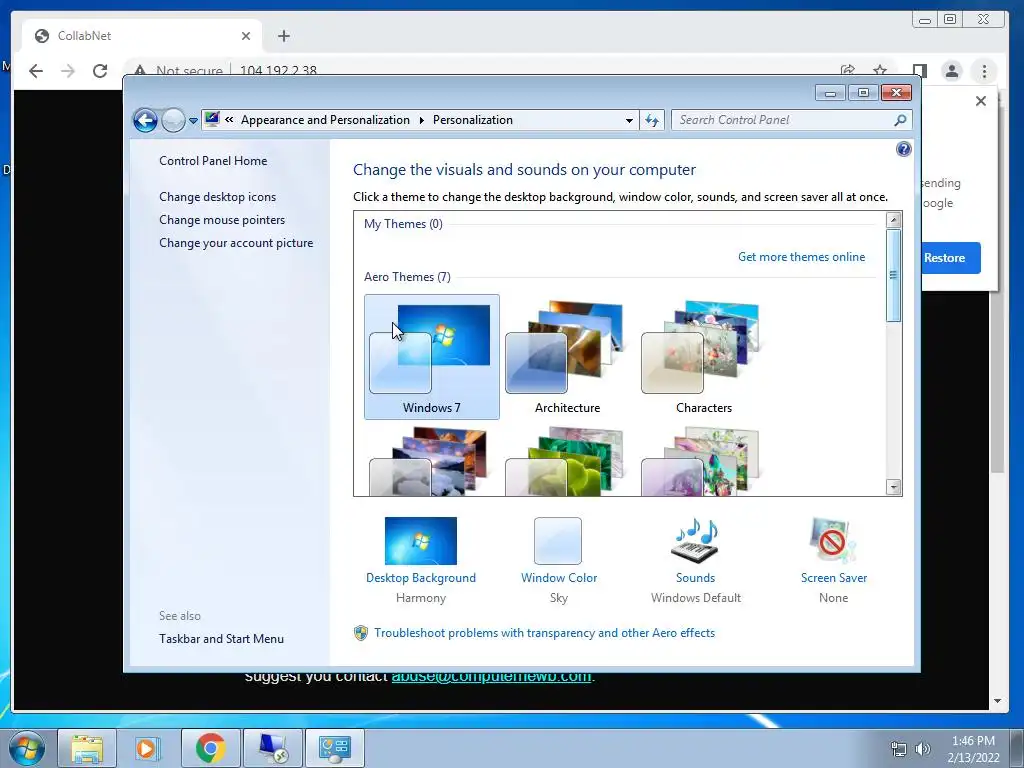This screenshot has height=768, width=1024.
Task: Click the Restore button in Chrome popup
Action: 951,258
